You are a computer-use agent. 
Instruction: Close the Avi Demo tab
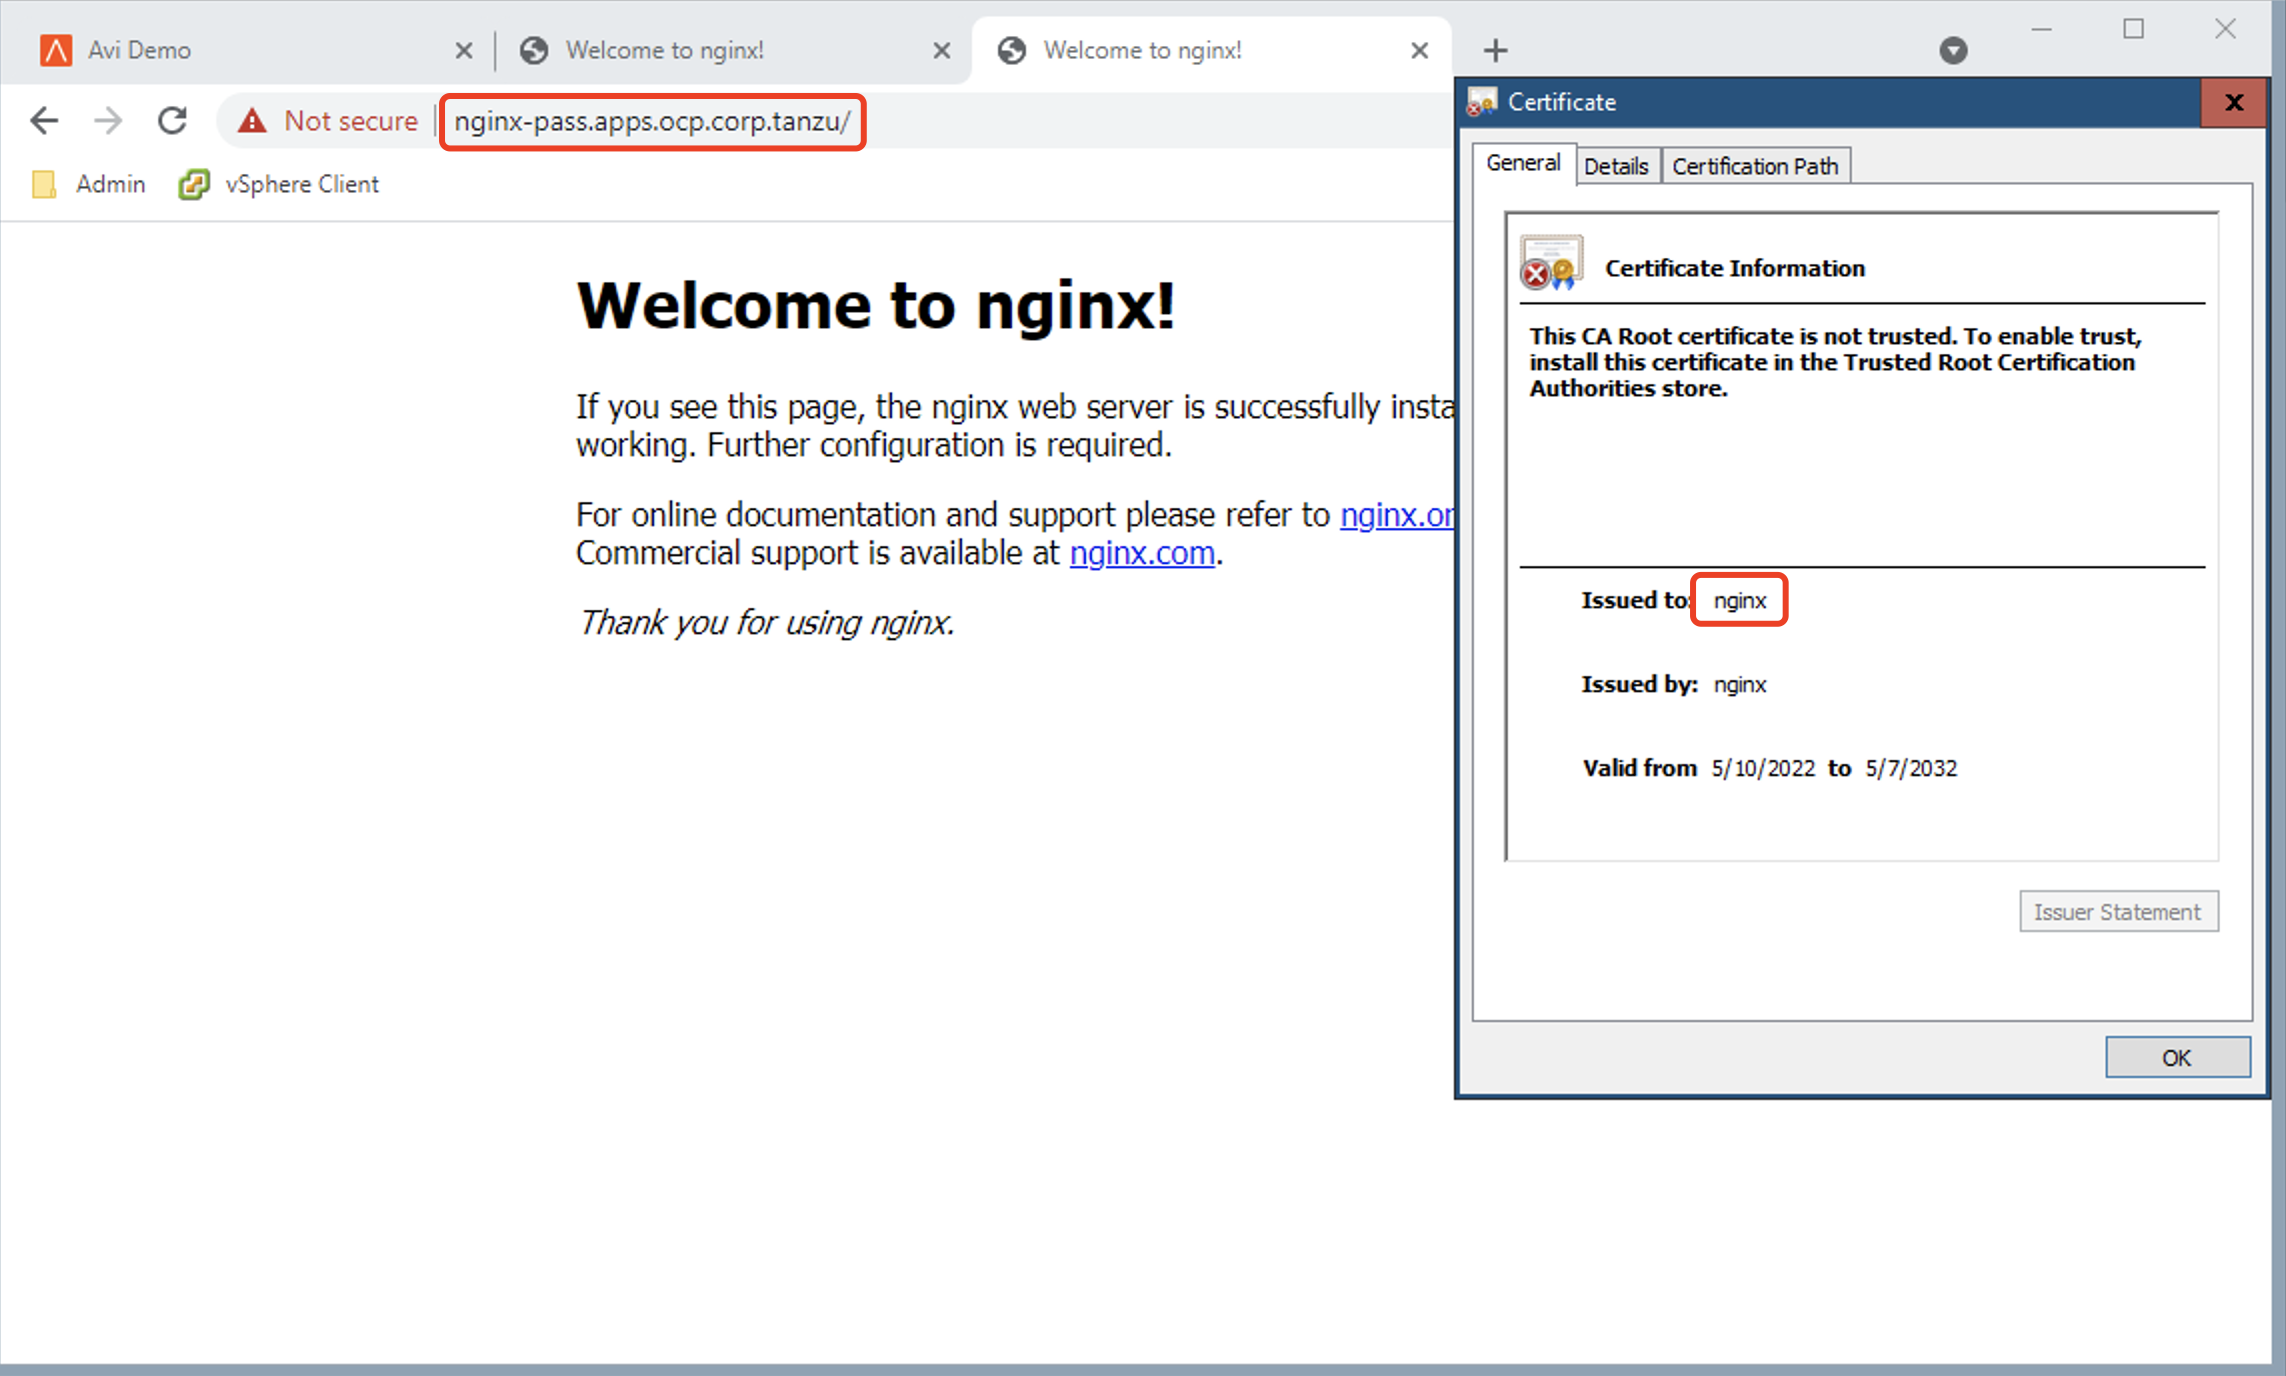point(463,50)
